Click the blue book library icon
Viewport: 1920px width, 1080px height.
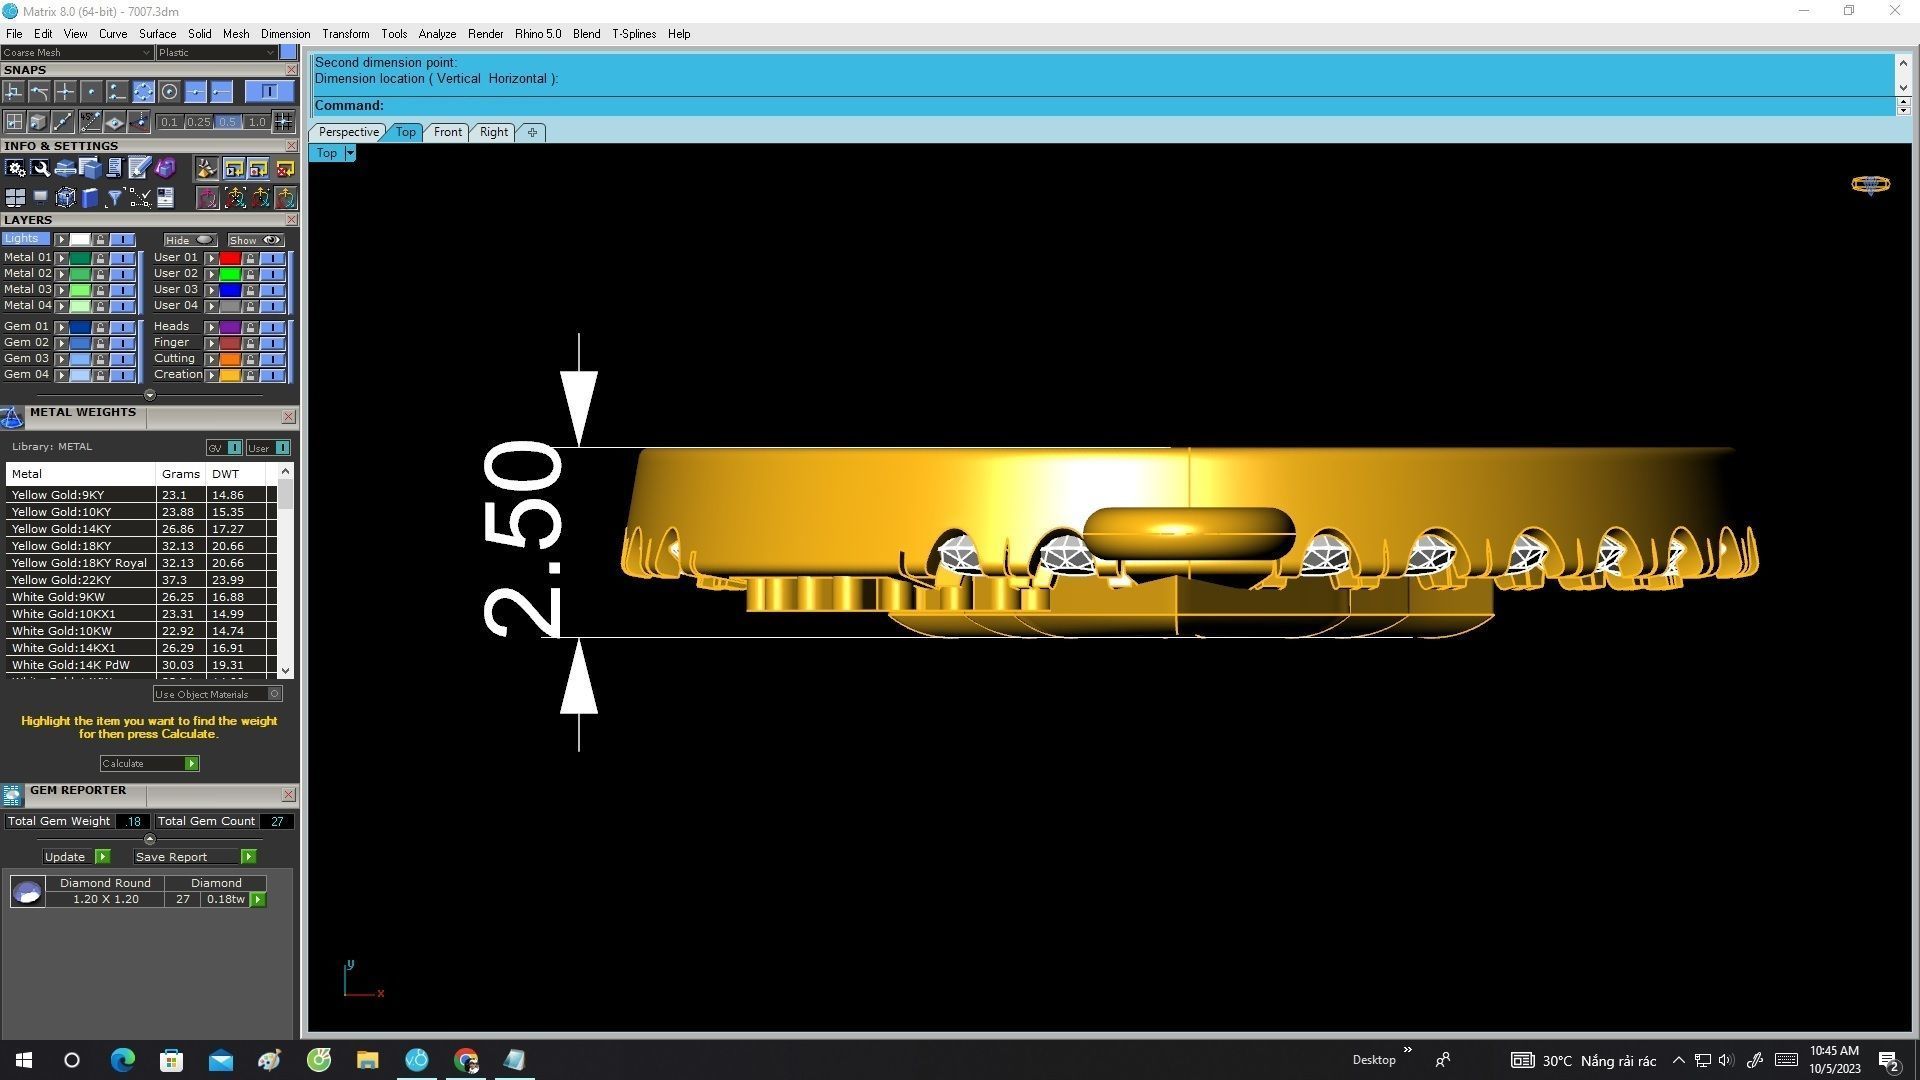point(90,198)
